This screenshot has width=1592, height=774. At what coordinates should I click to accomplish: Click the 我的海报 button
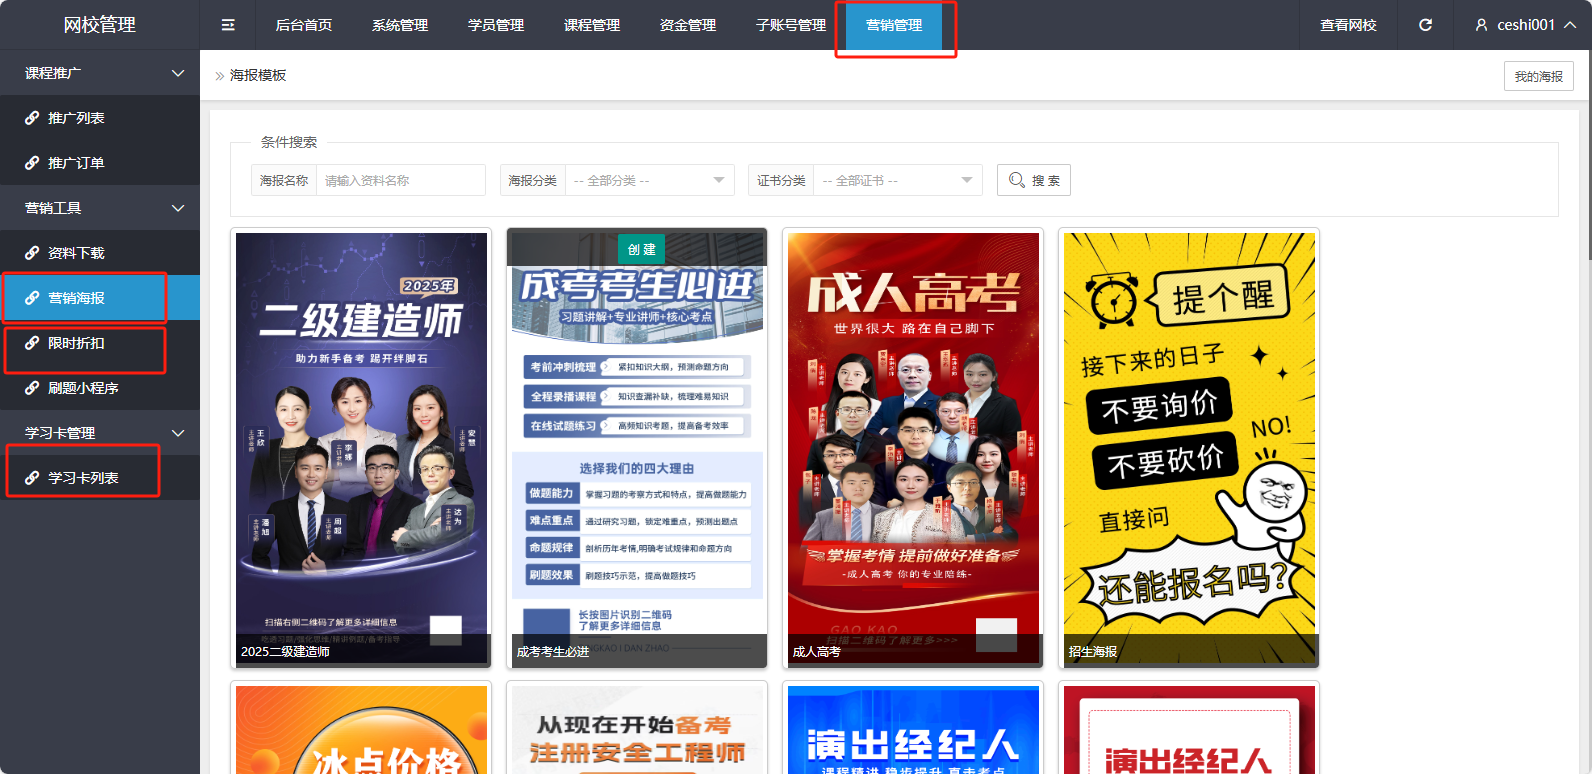(x=1538, y=76)
